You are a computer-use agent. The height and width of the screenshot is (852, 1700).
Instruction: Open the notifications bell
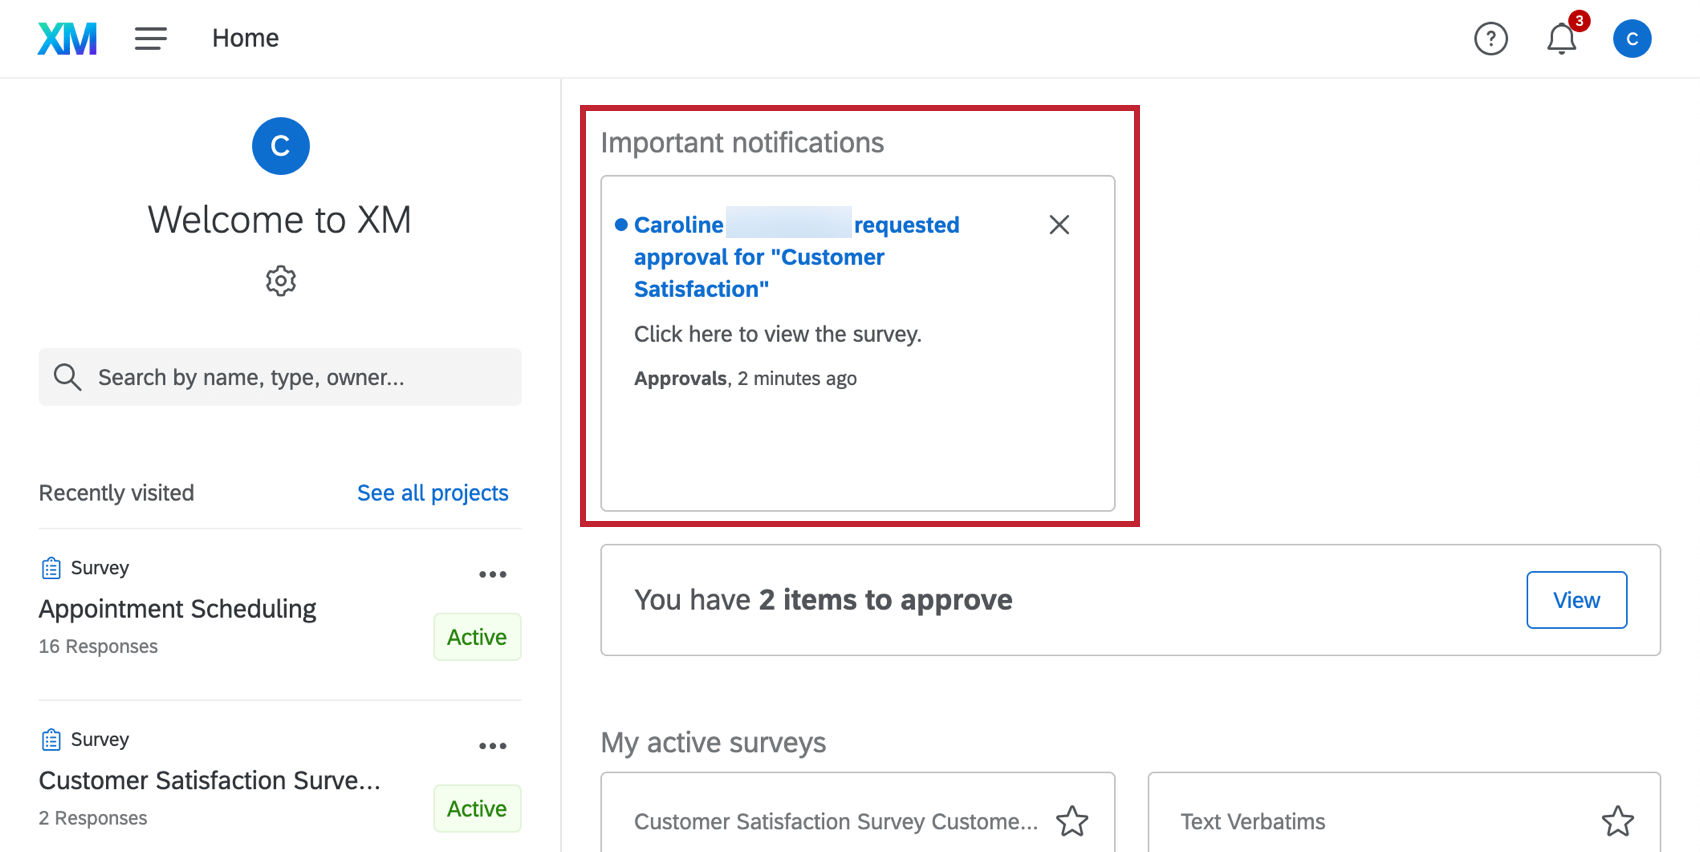[1561, 39]
